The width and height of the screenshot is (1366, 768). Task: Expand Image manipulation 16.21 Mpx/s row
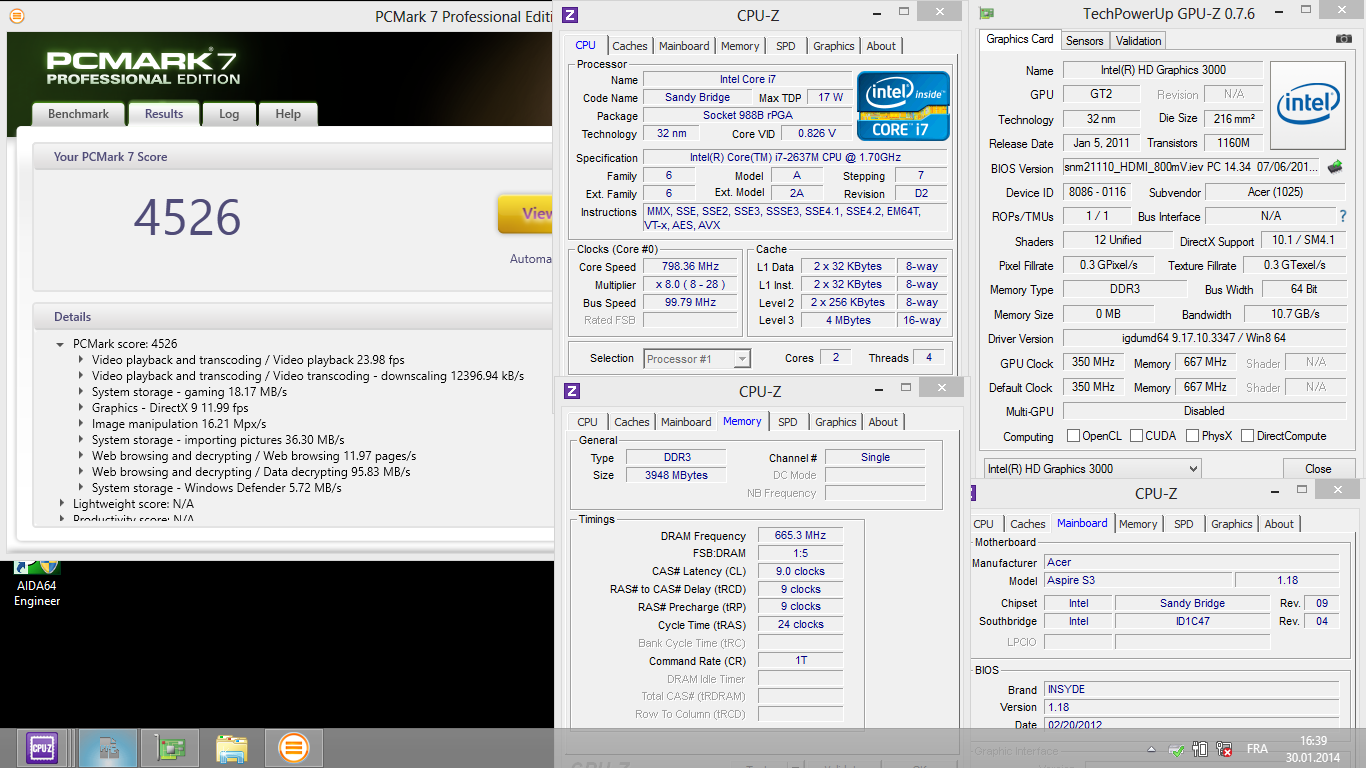point(81,424)
